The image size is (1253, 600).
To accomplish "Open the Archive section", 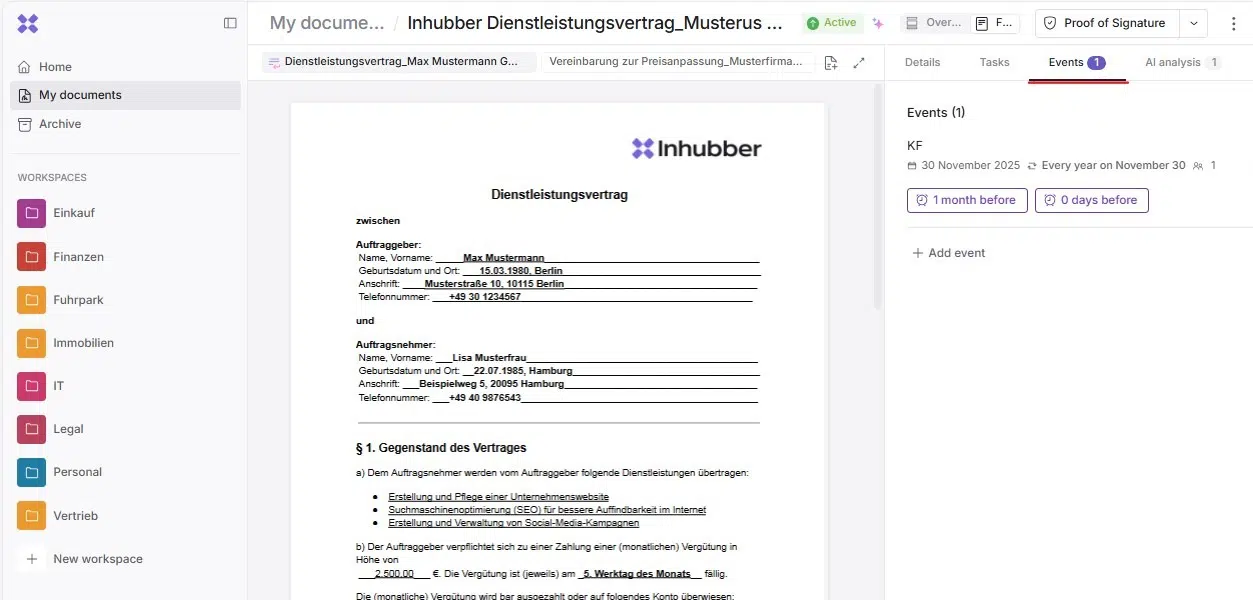I will click(x=60, y=124).
